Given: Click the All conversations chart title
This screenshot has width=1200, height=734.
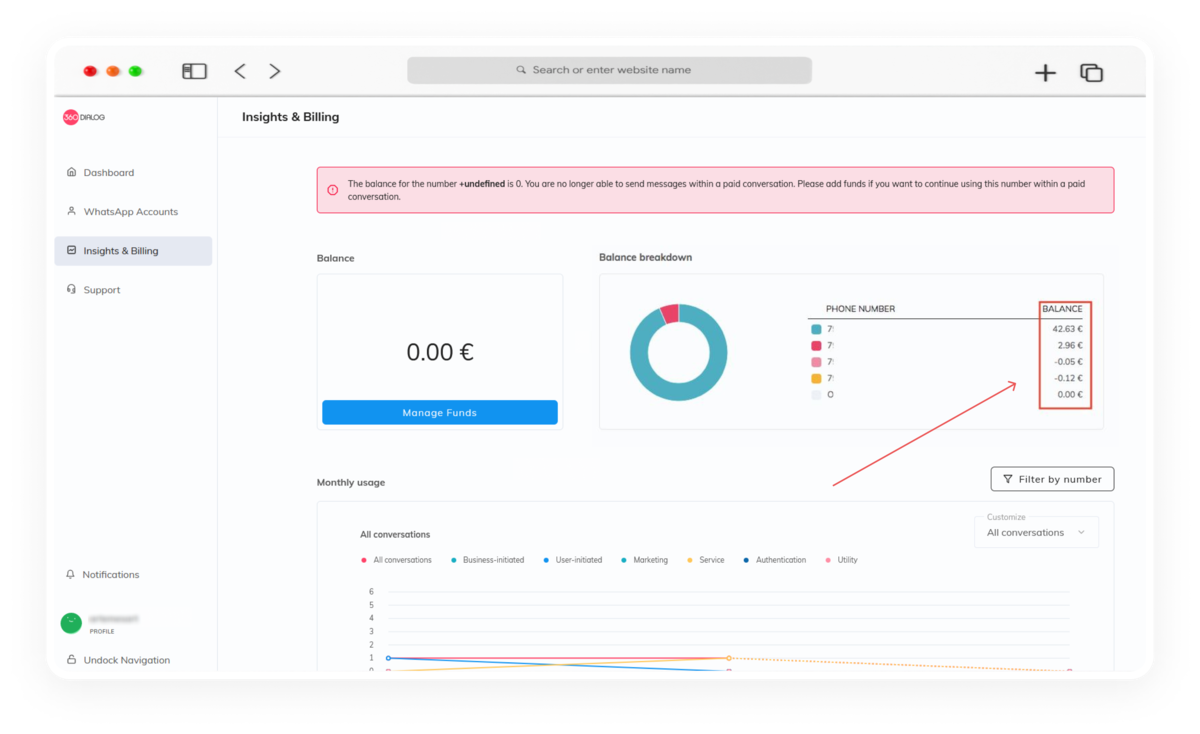Looking at the screenshot, I should click(x=395, y=534).
